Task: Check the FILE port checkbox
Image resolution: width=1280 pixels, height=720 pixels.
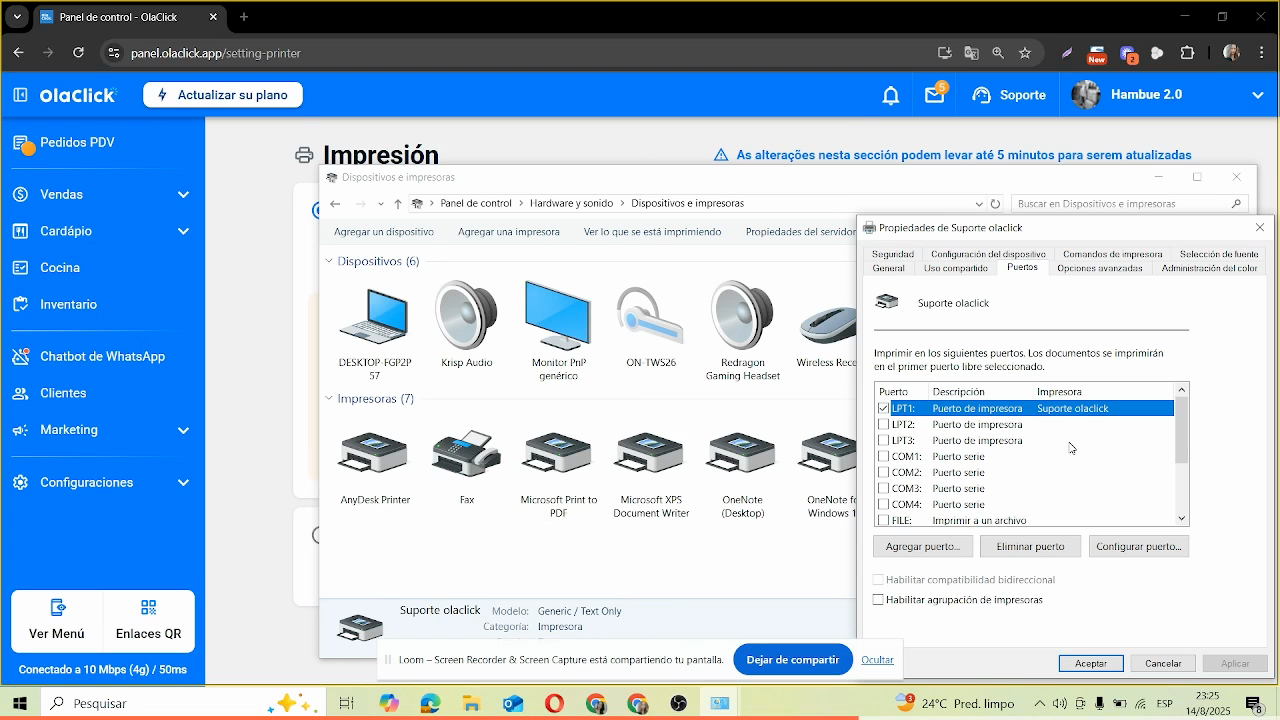Action: pos(883,520)
